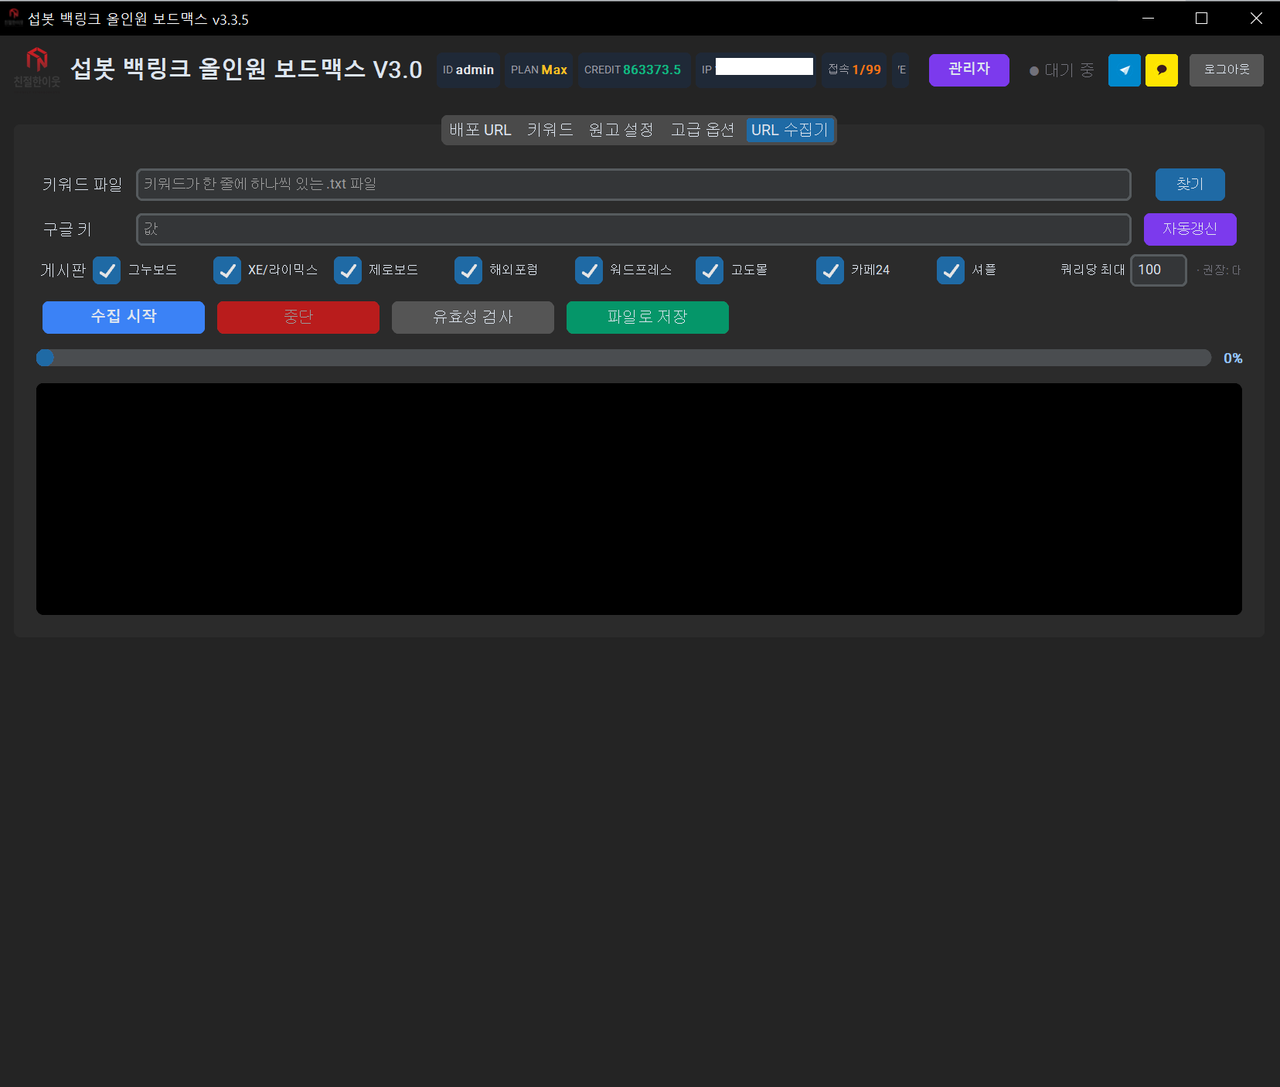Toggle the 카페24 checkbox
The height and width of the screenshot is (1087, 1280).
click(830, 270)
